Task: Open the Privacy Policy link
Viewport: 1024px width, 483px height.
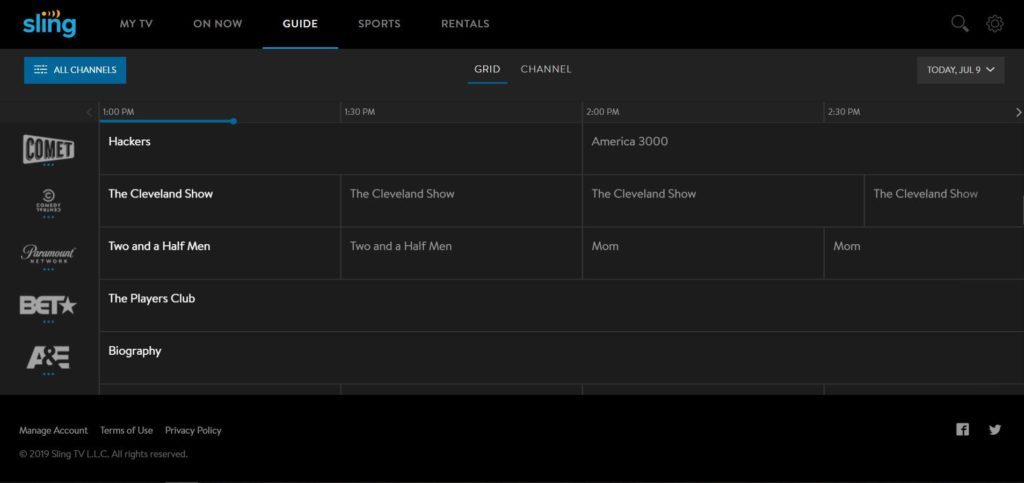Action: pos(193,431)
